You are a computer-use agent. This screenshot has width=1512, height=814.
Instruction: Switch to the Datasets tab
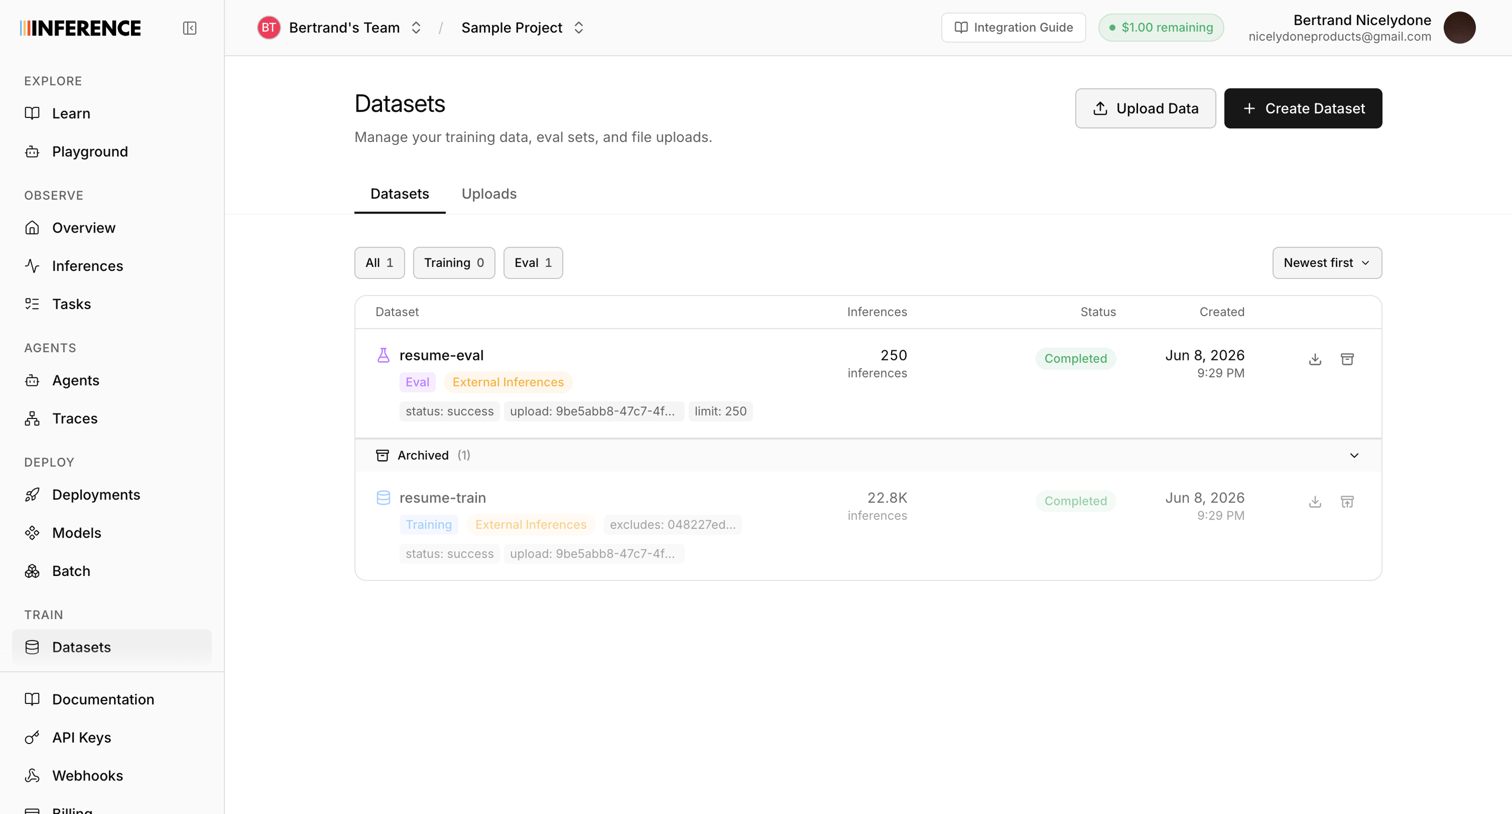point(400,194)
